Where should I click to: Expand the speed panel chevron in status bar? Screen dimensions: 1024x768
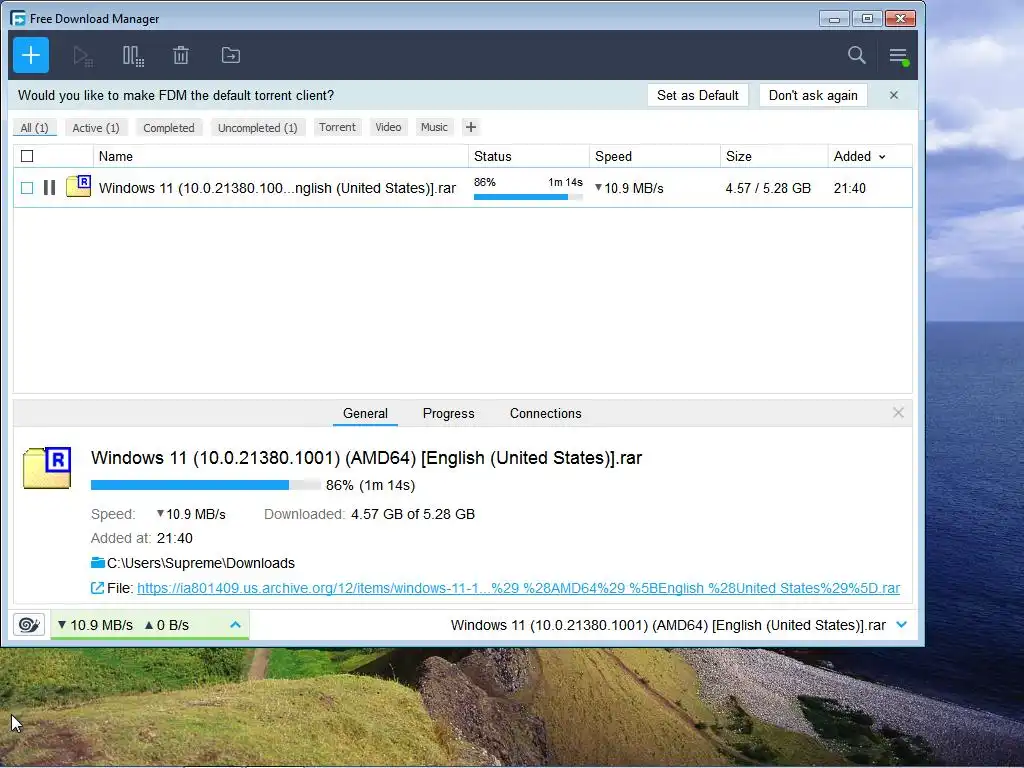coord(236,625)
